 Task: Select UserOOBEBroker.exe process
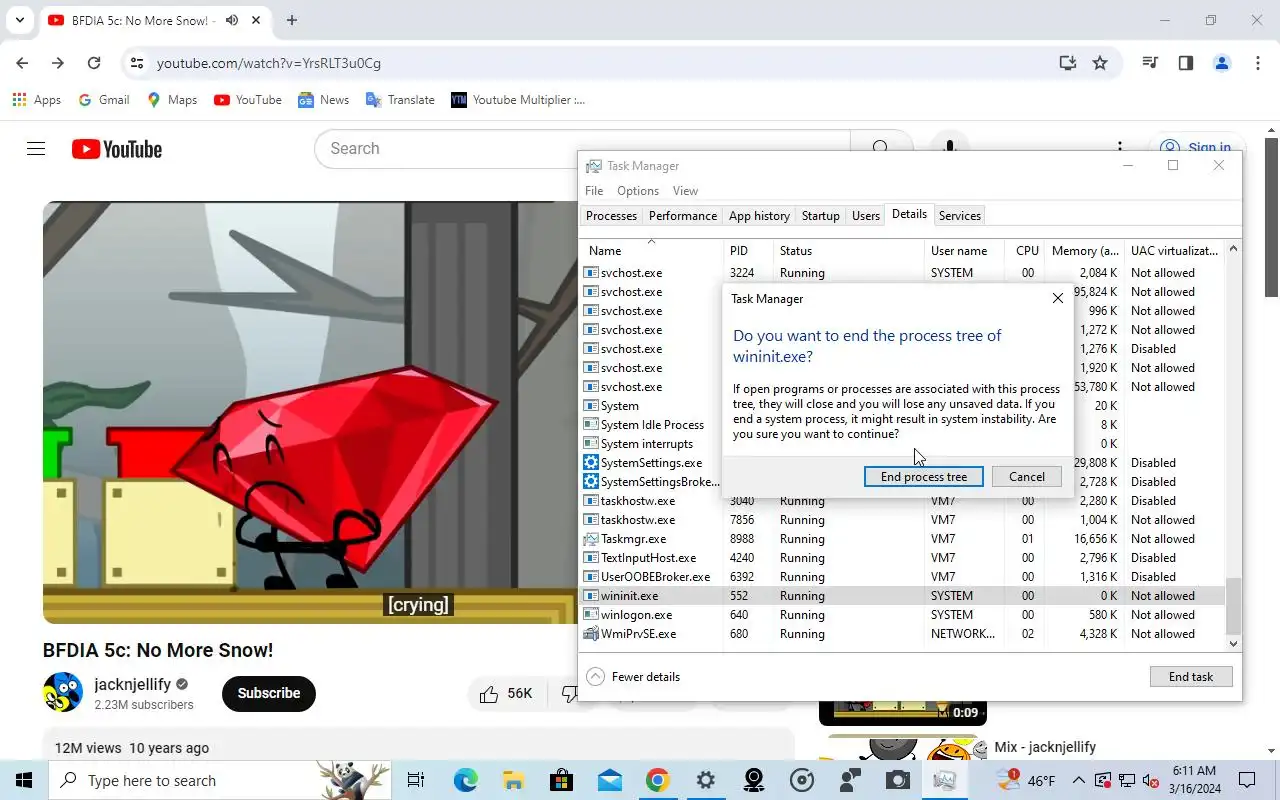pyautogui.click(x=902, y=577)
